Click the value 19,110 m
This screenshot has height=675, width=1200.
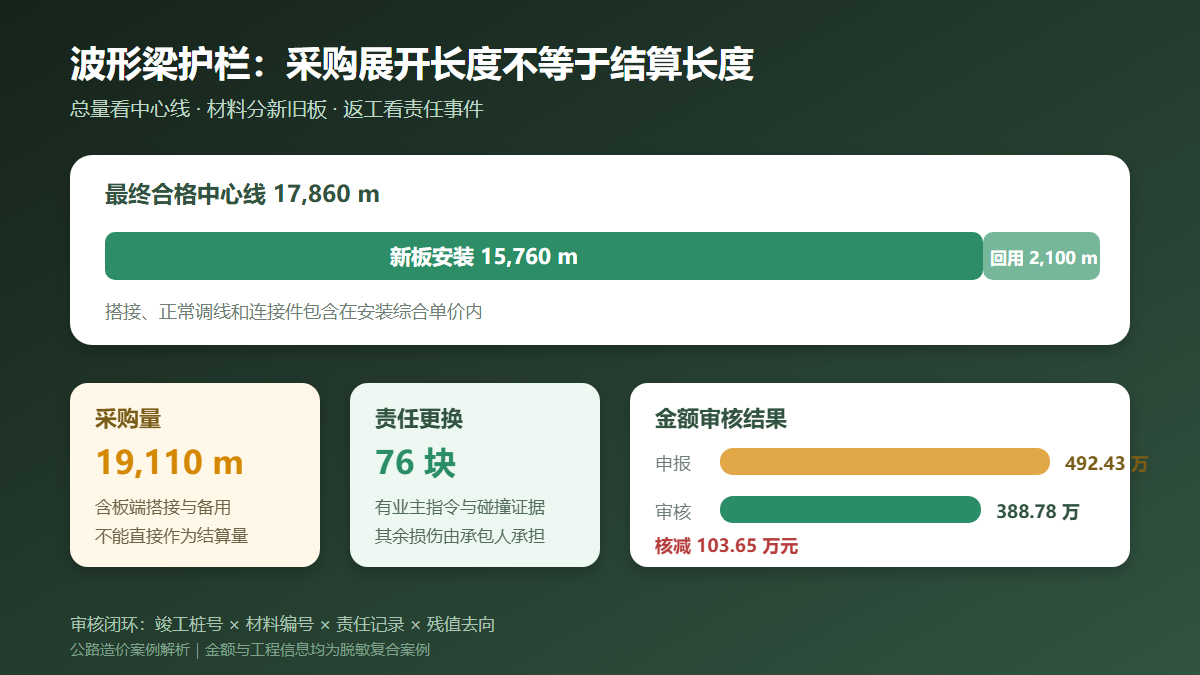tap(169, 462)
